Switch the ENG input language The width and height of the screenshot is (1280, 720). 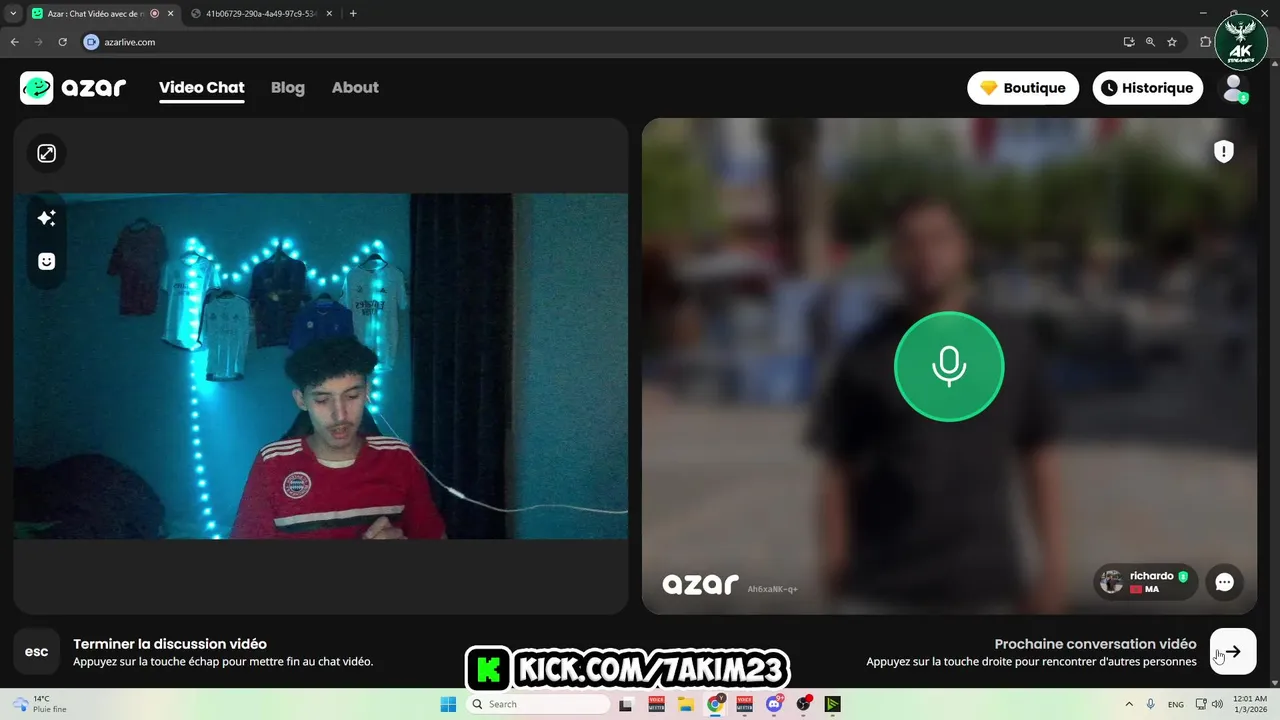tap(1176, 704)
